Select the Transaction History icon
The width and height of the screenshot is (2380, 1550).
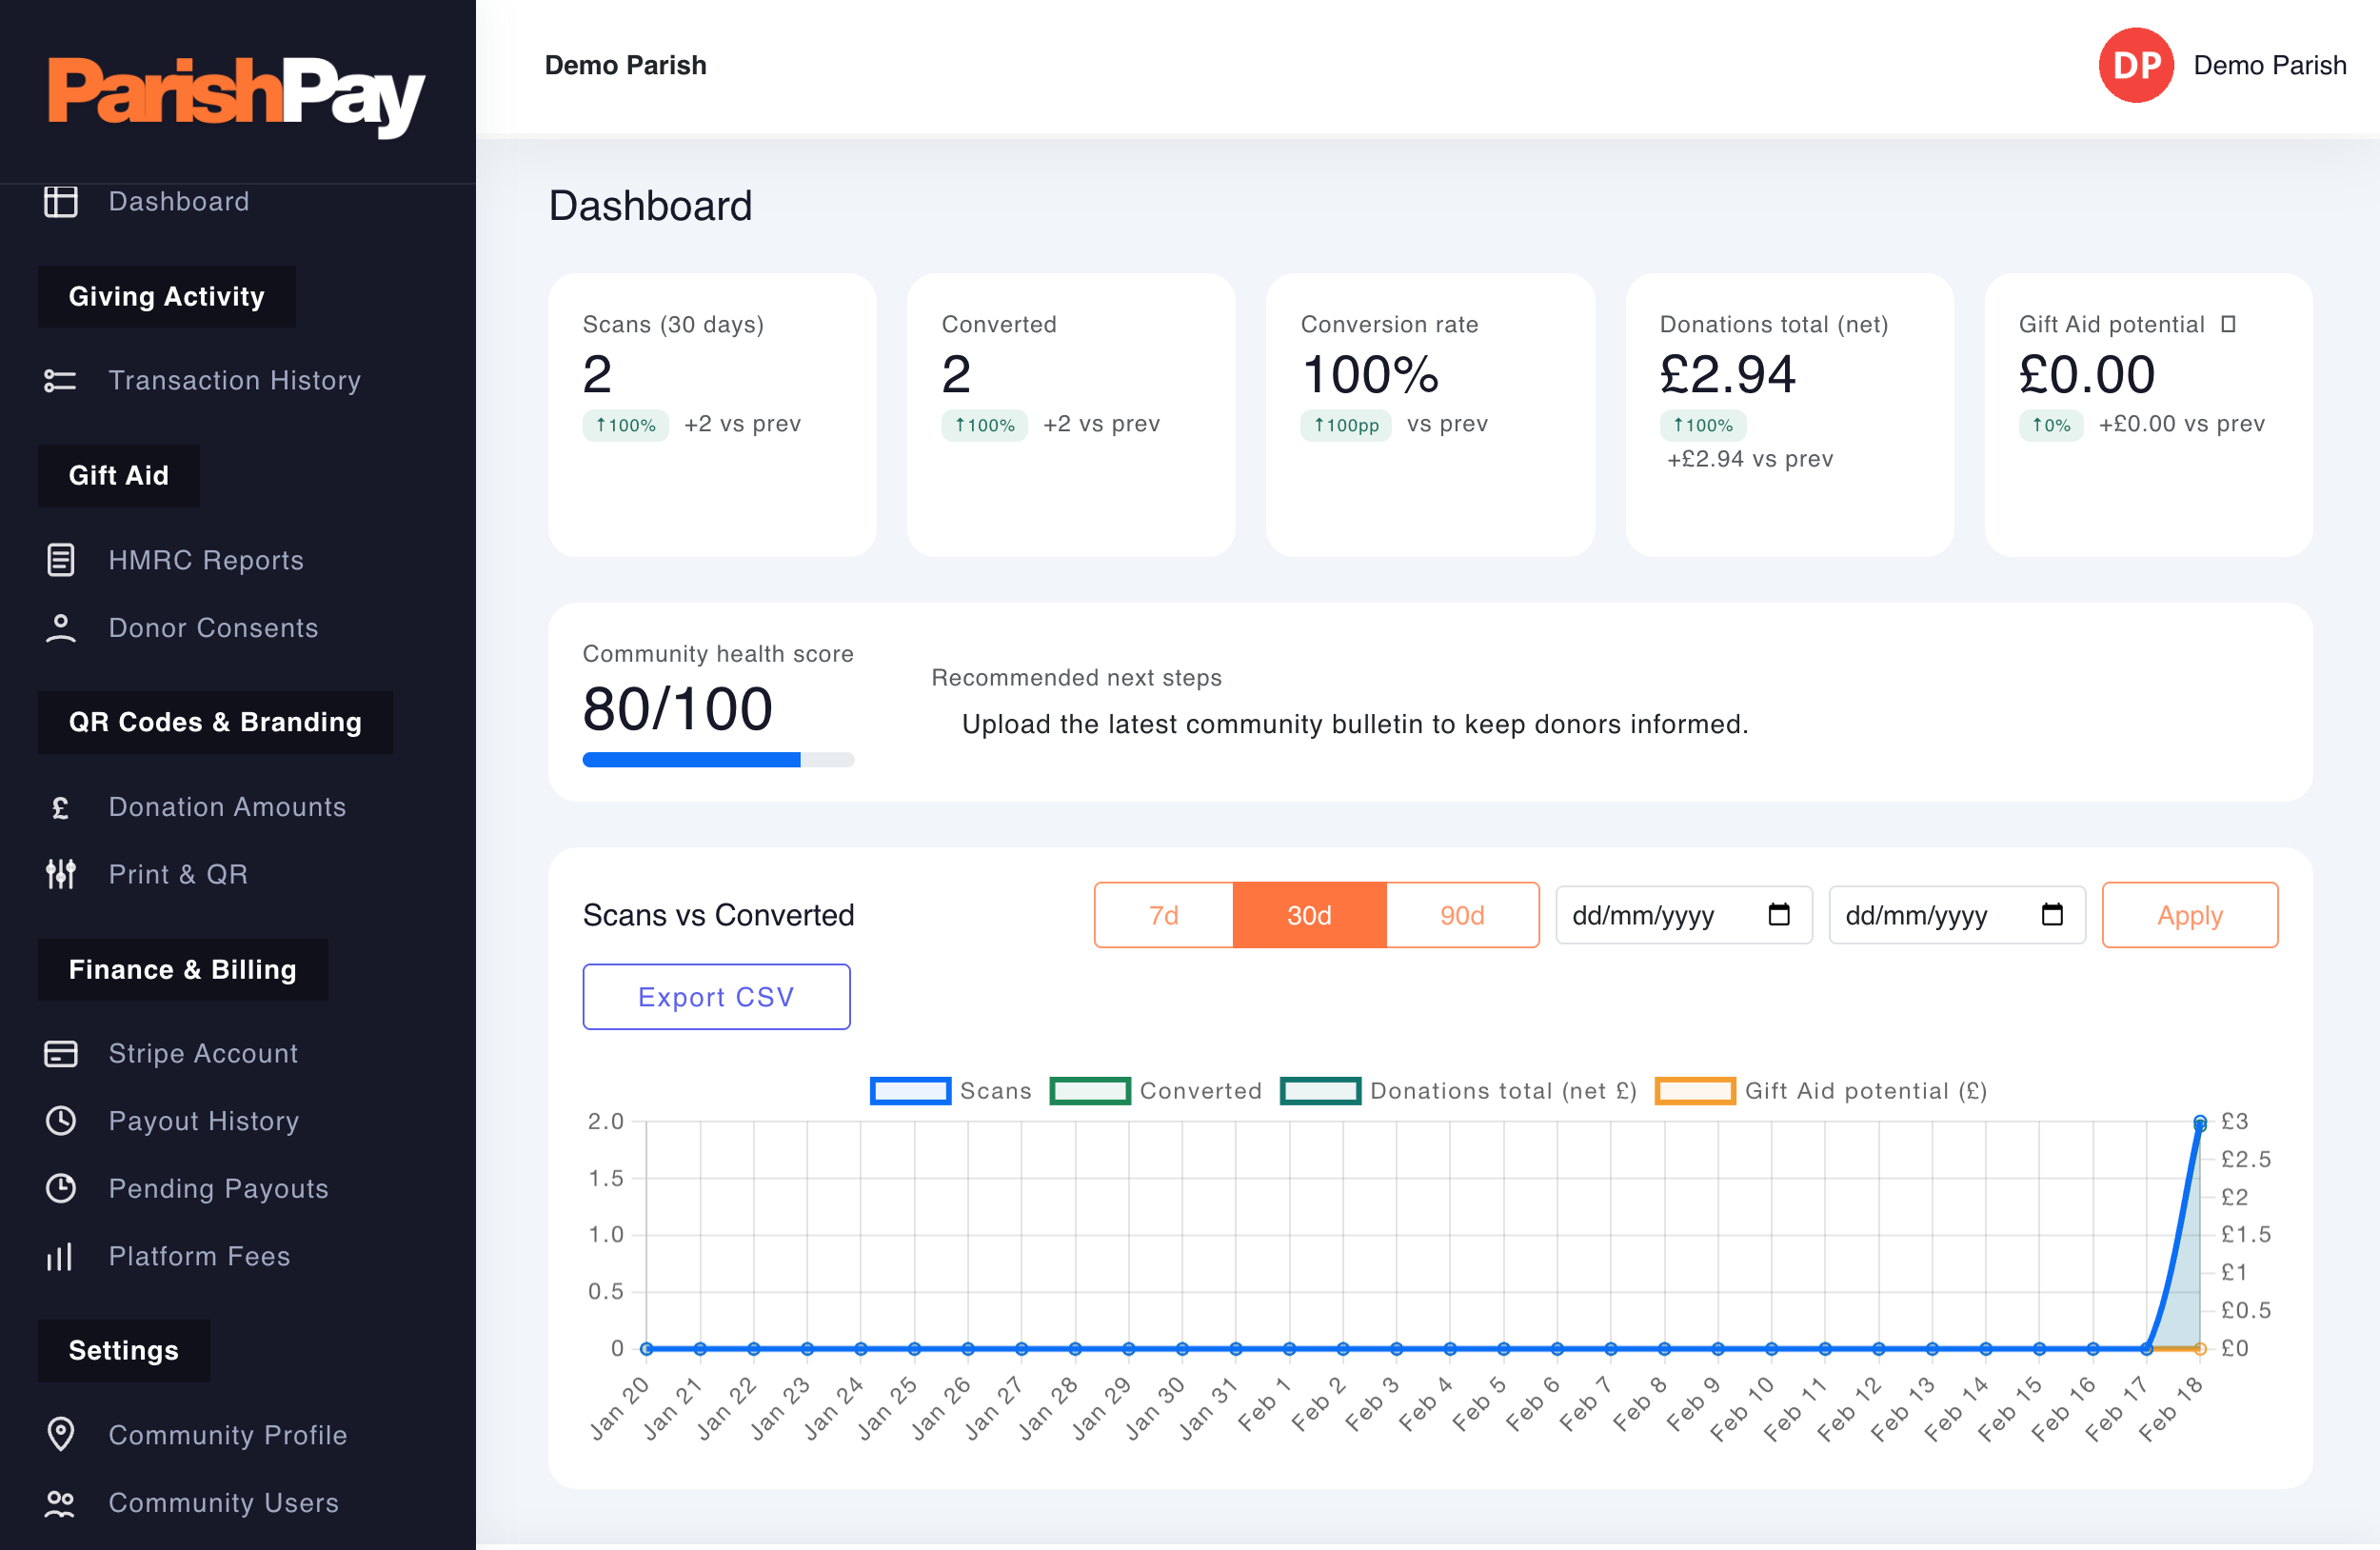click(x=61, y=380)
